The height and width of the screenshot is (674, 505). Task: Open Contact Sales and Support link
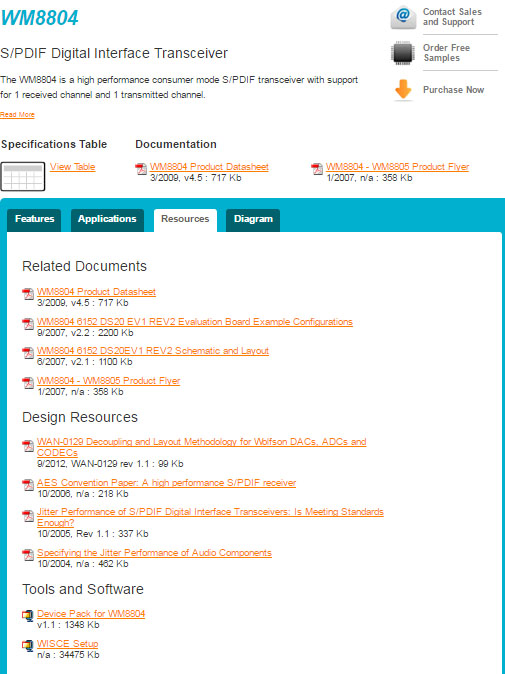coord(452,17)
